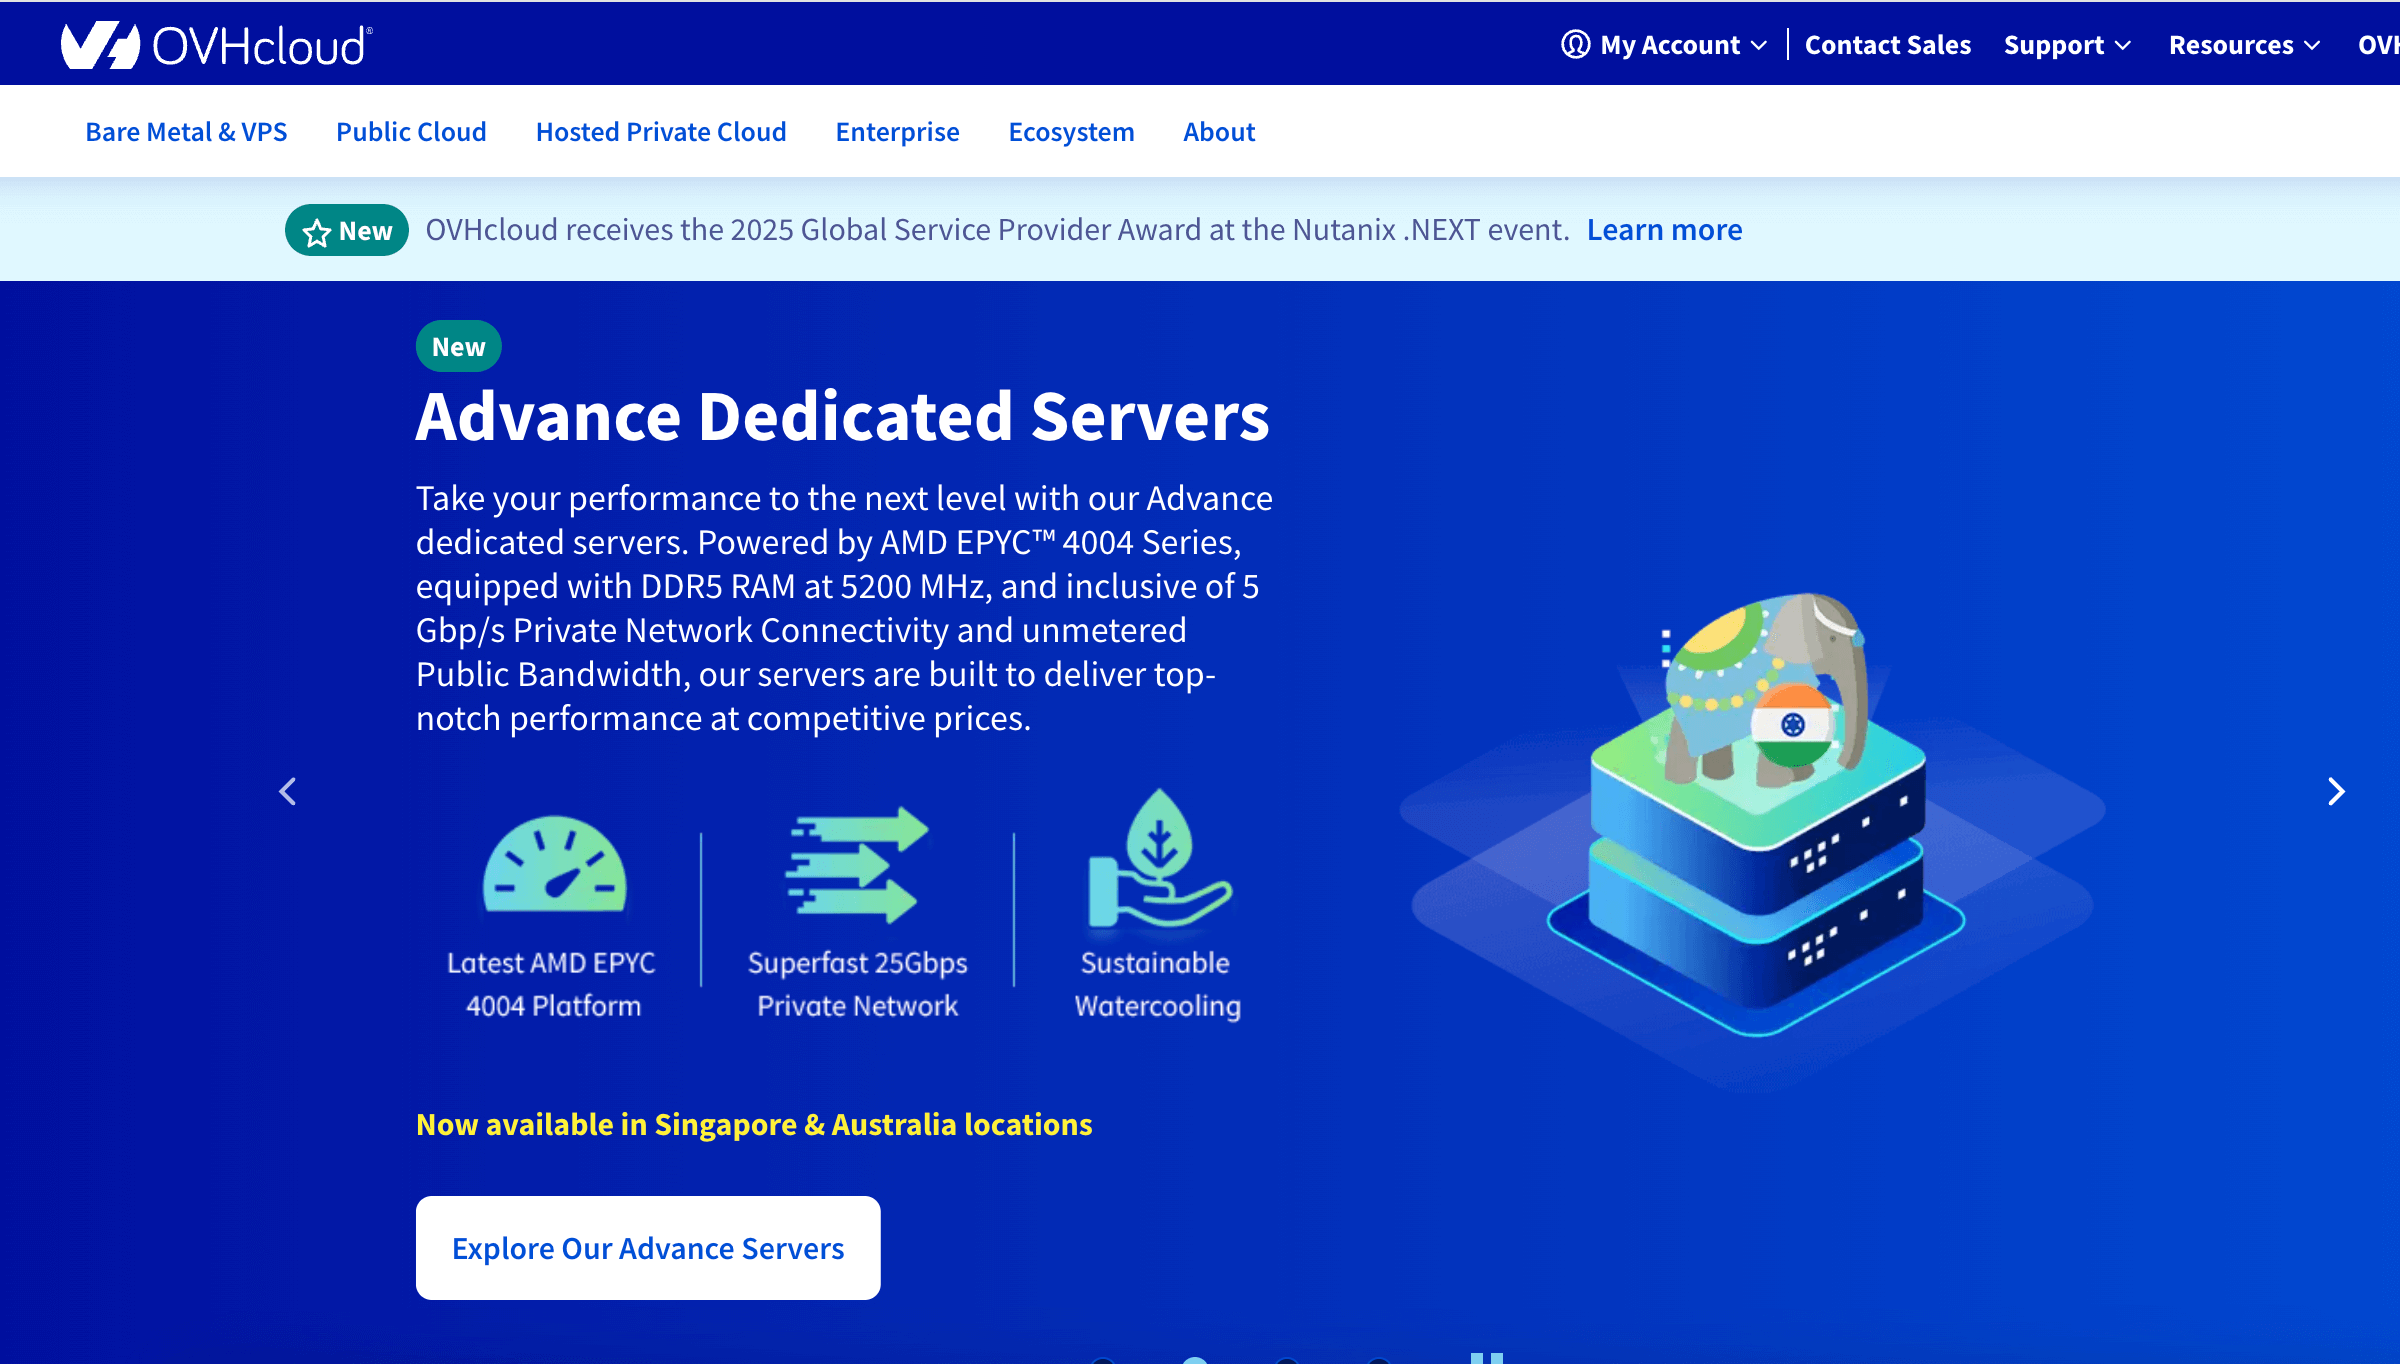
Task: Click the fast arrows Private Network icon
Action: click(x=857, y=864)
